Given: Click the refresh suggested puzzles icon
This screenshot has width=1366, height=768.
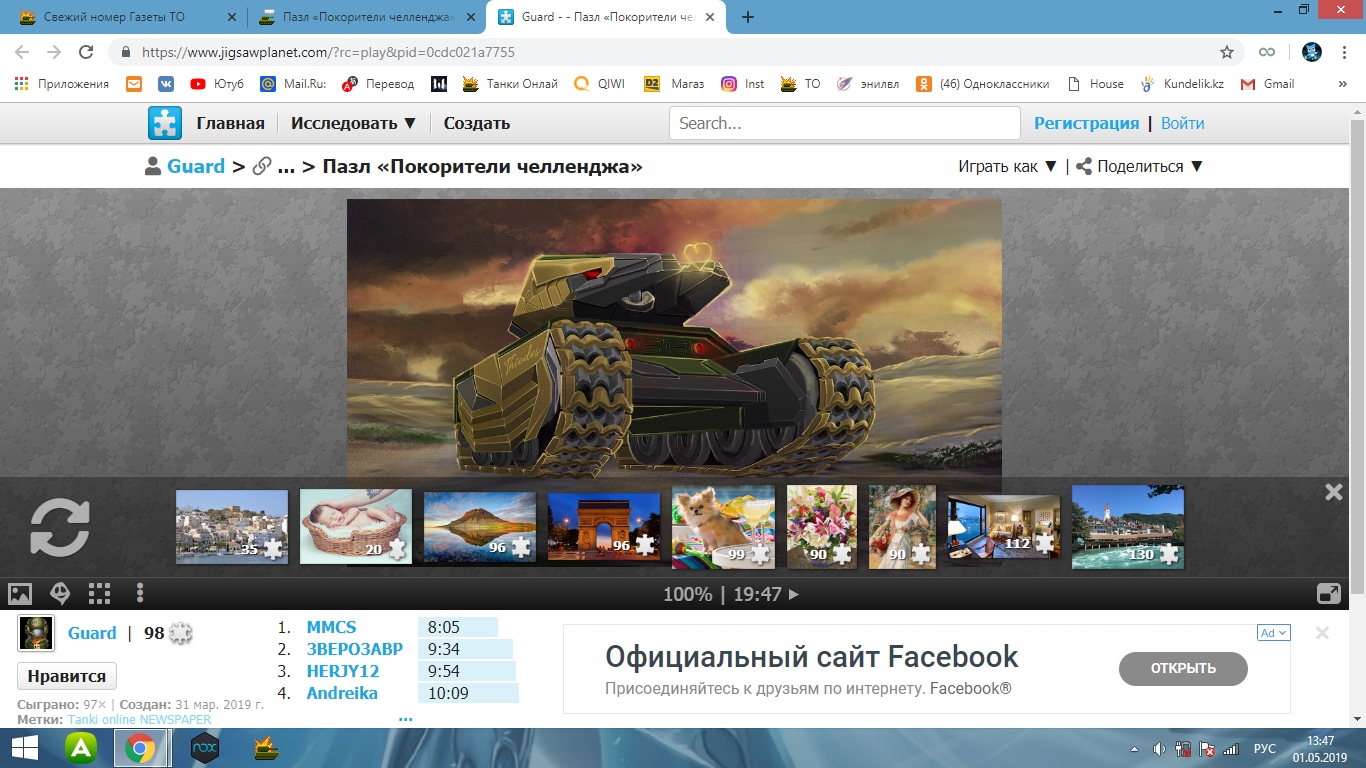Looking at the screenshot, I should (60, 527).
